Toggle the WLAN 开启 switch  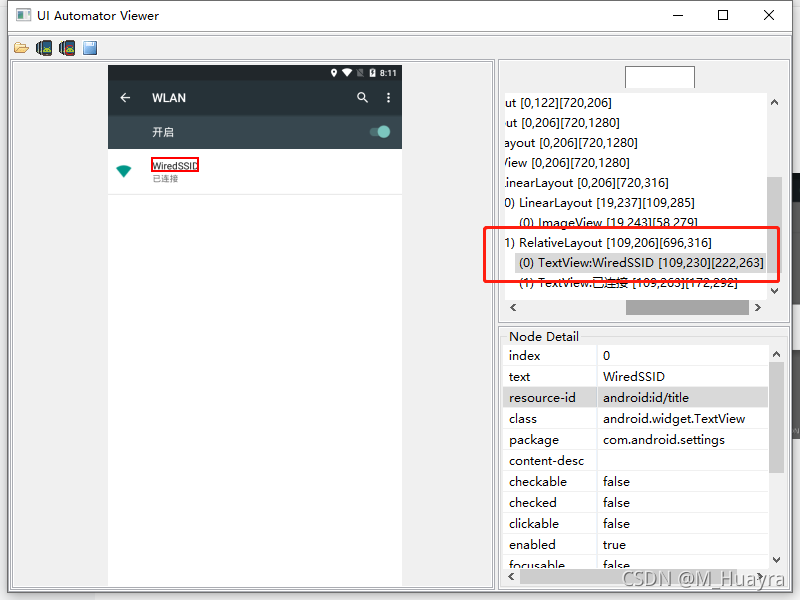click(x=380, y=132)
